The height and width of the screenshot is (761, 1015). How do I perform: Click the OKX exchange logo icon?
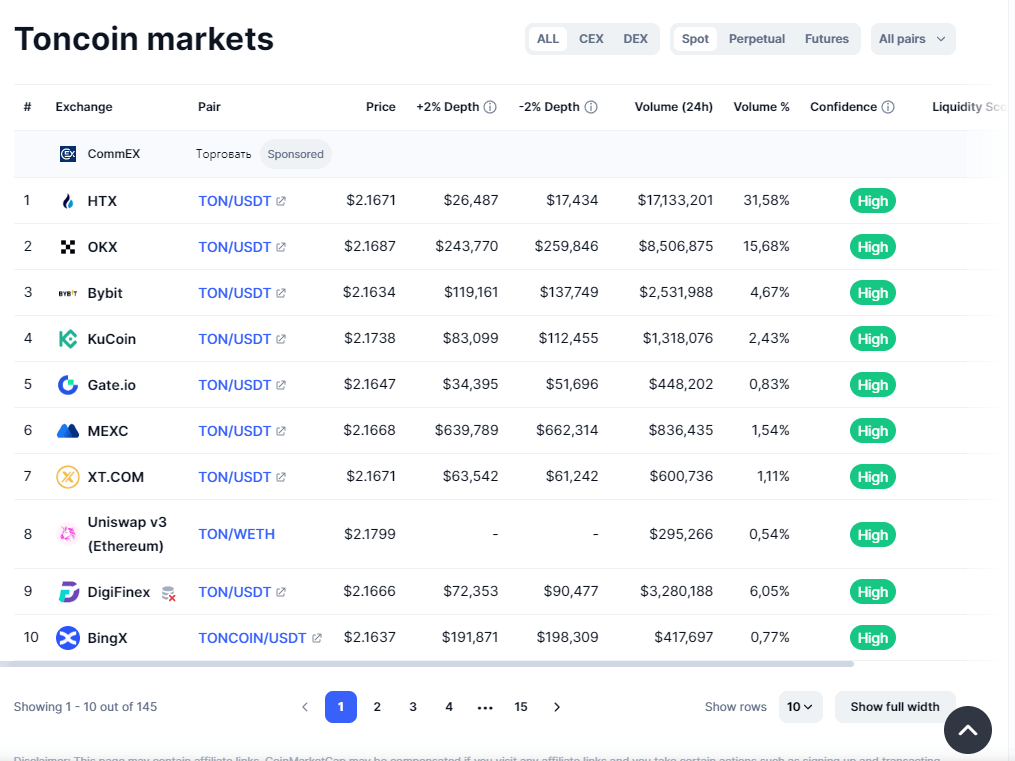pos(68,247)
